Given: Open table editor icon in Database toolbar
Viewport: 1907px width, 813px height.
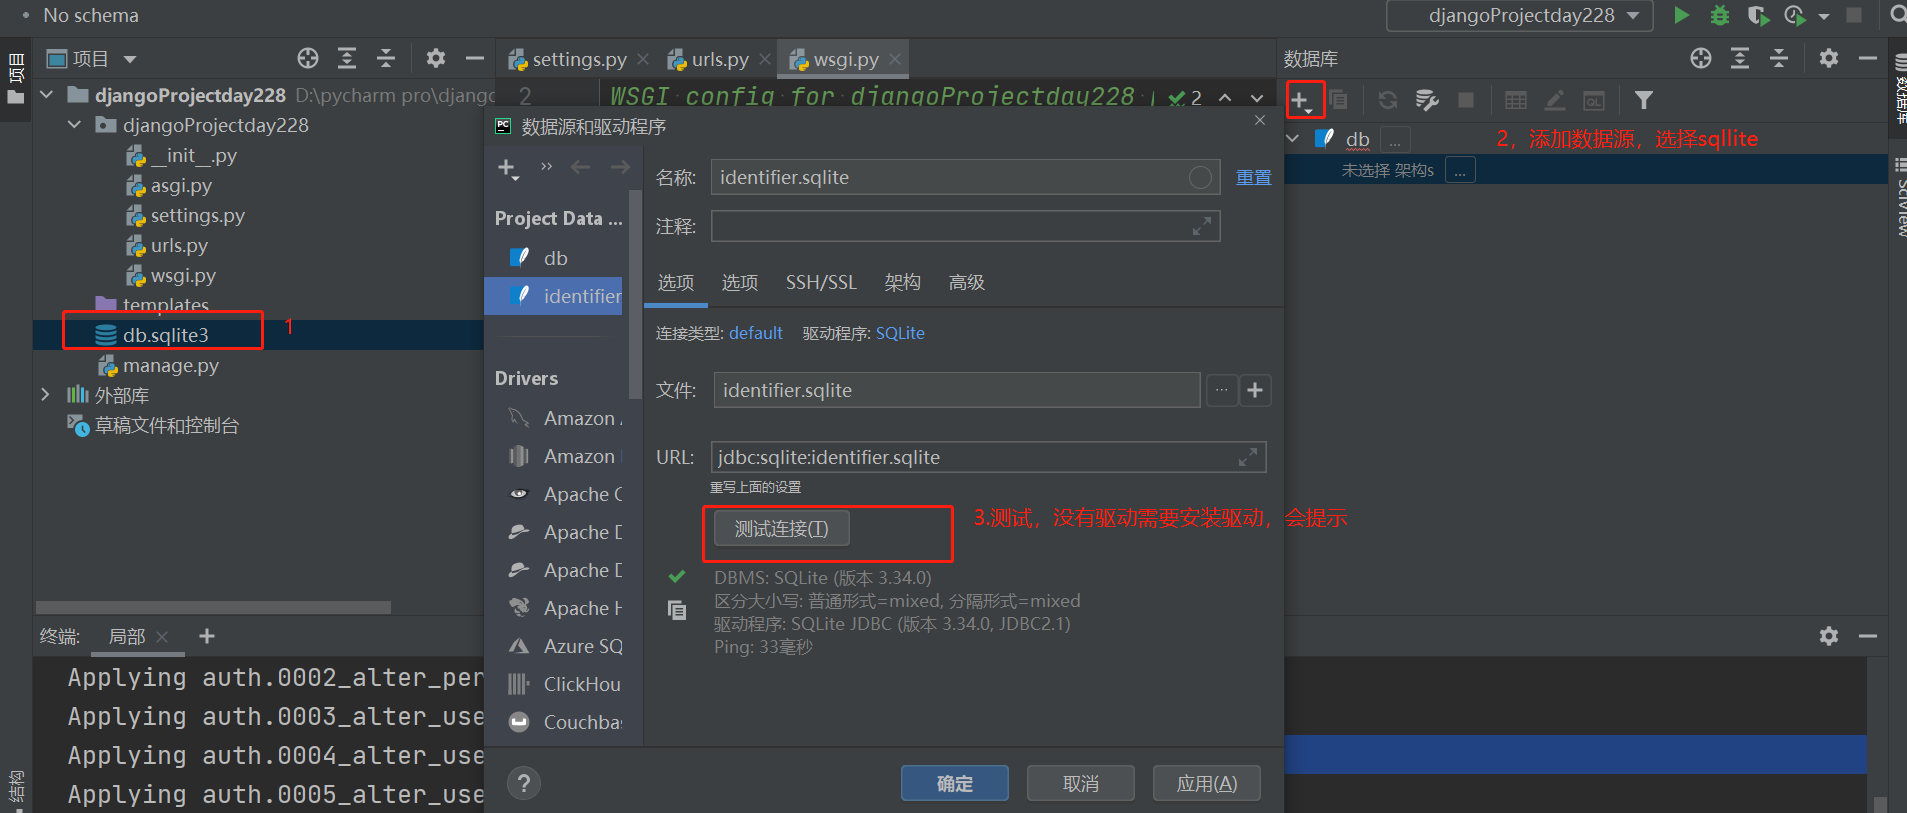Looking at the screenshot, I should tap(1516, 100).
